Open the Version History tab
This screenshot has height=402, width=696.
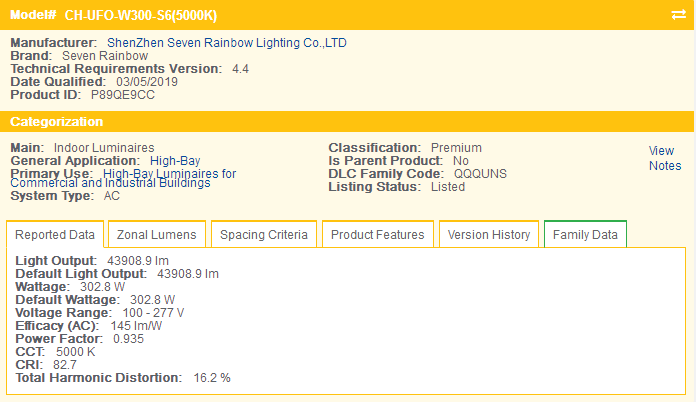click(x=488, y=235)
